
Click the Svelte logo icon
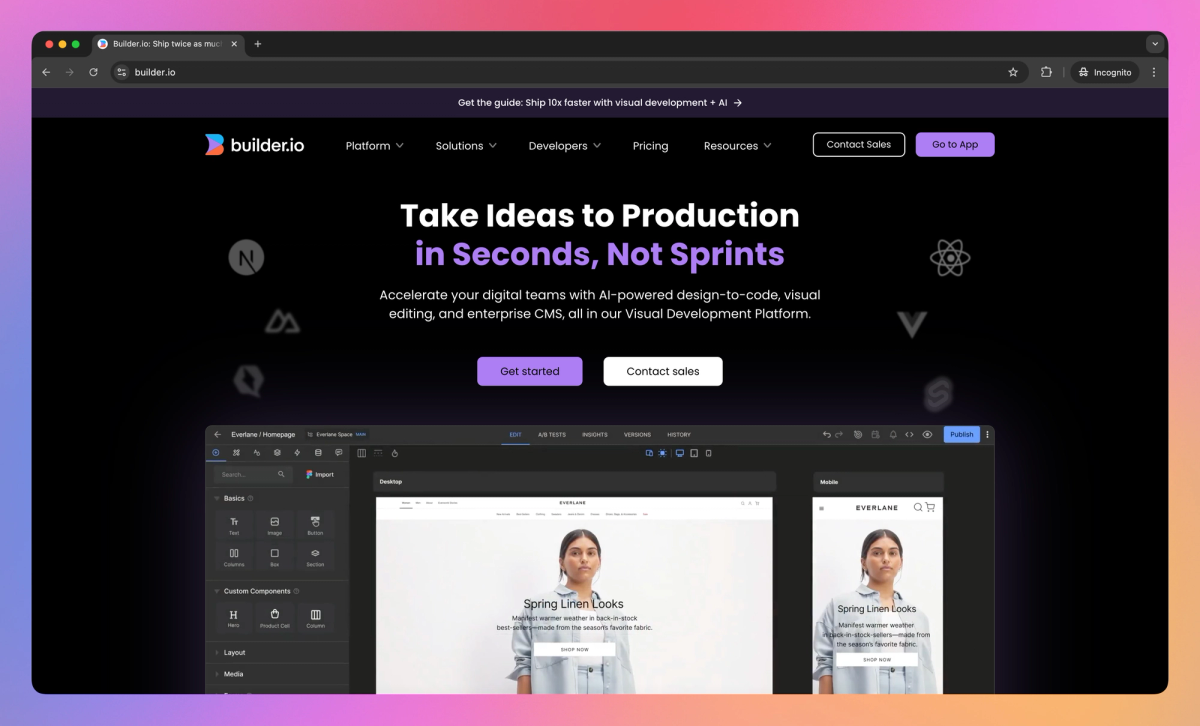click(x=938, y=394)
